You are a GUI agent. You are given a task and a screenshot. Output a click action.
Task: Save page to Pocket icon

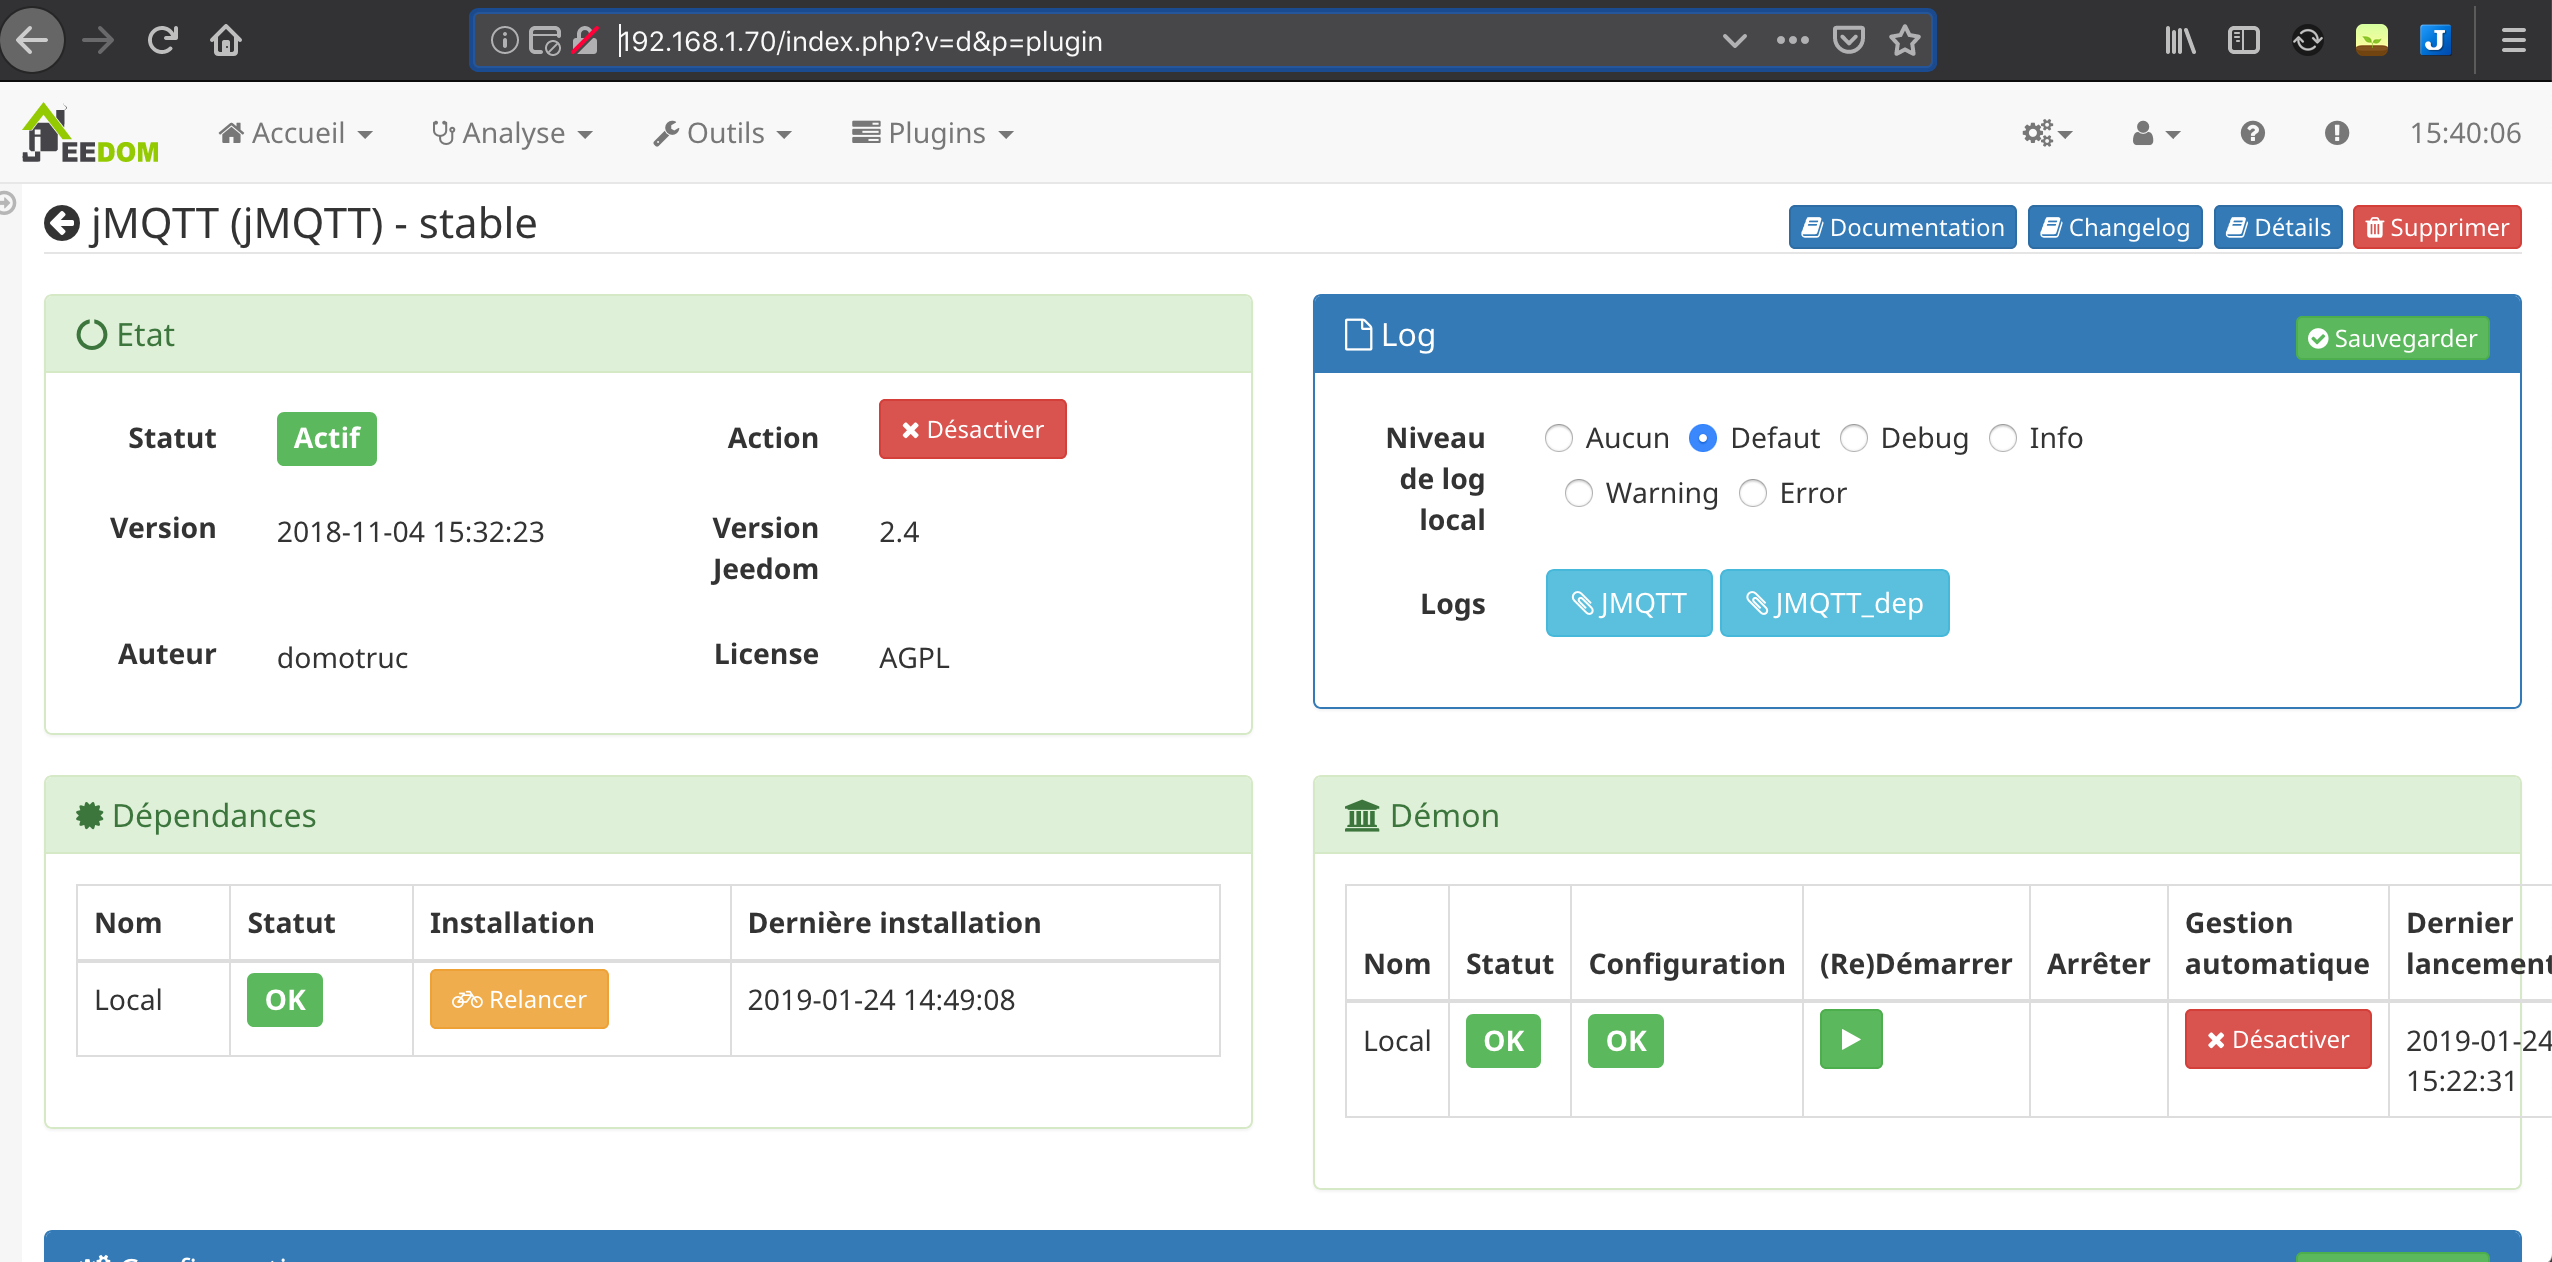point(1848,40)
